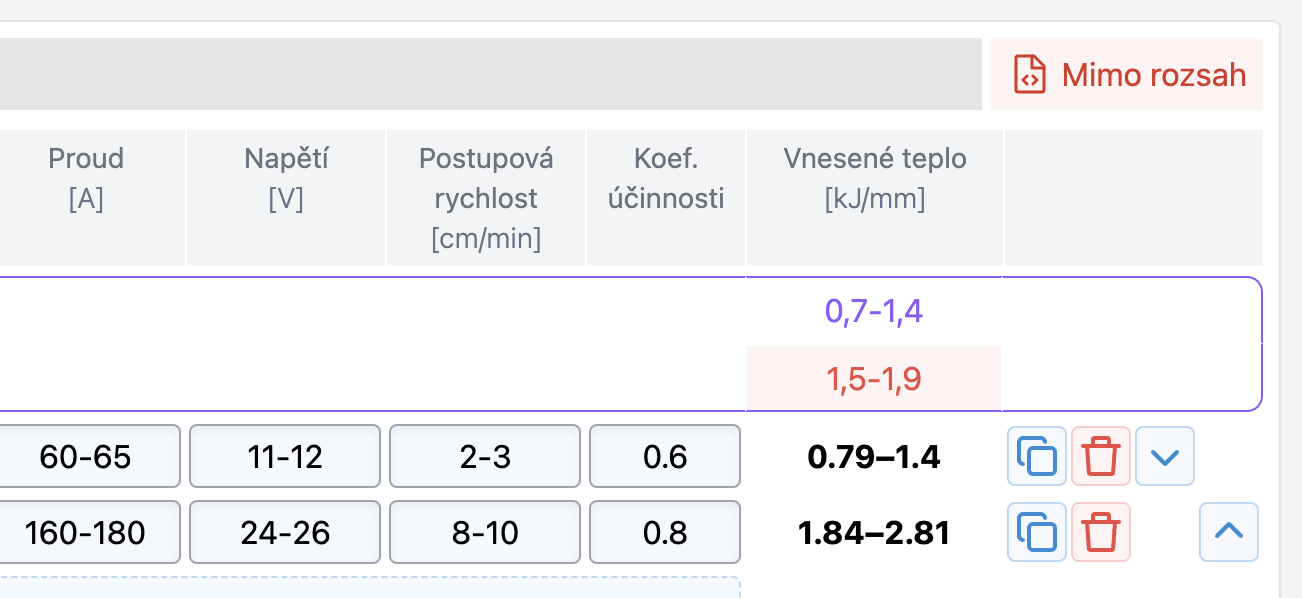Select the Proud [A] column header
This screenshot has height=598, width=1302.
pos(86,178)
